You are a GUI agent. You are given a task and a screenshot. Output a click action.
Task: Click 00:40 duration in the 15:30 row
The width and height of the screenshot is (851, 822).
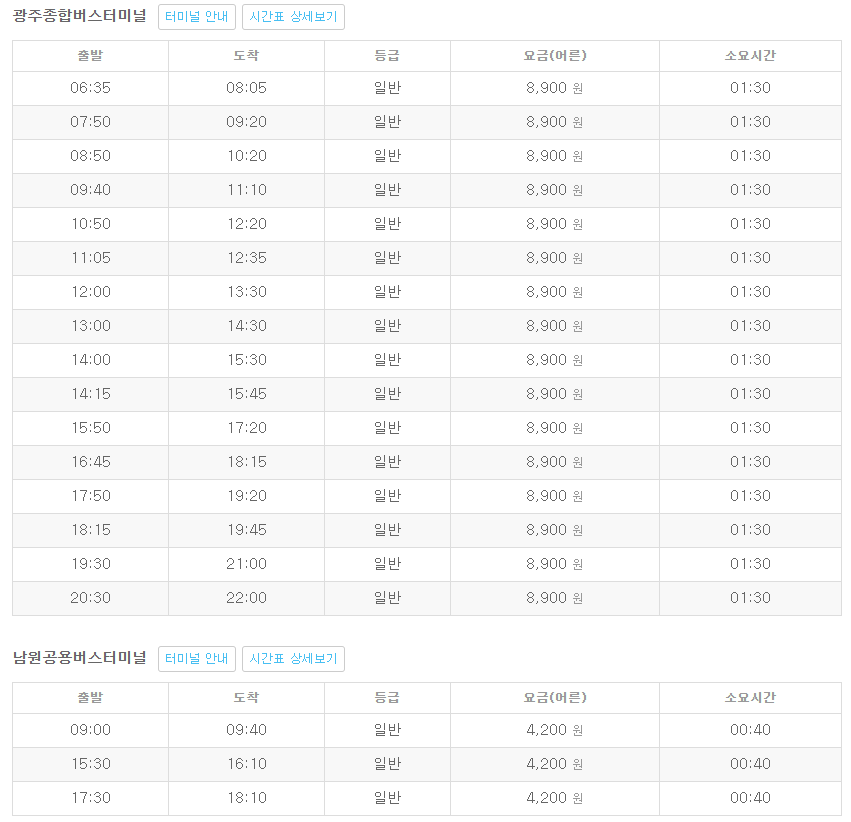(750, 764)
